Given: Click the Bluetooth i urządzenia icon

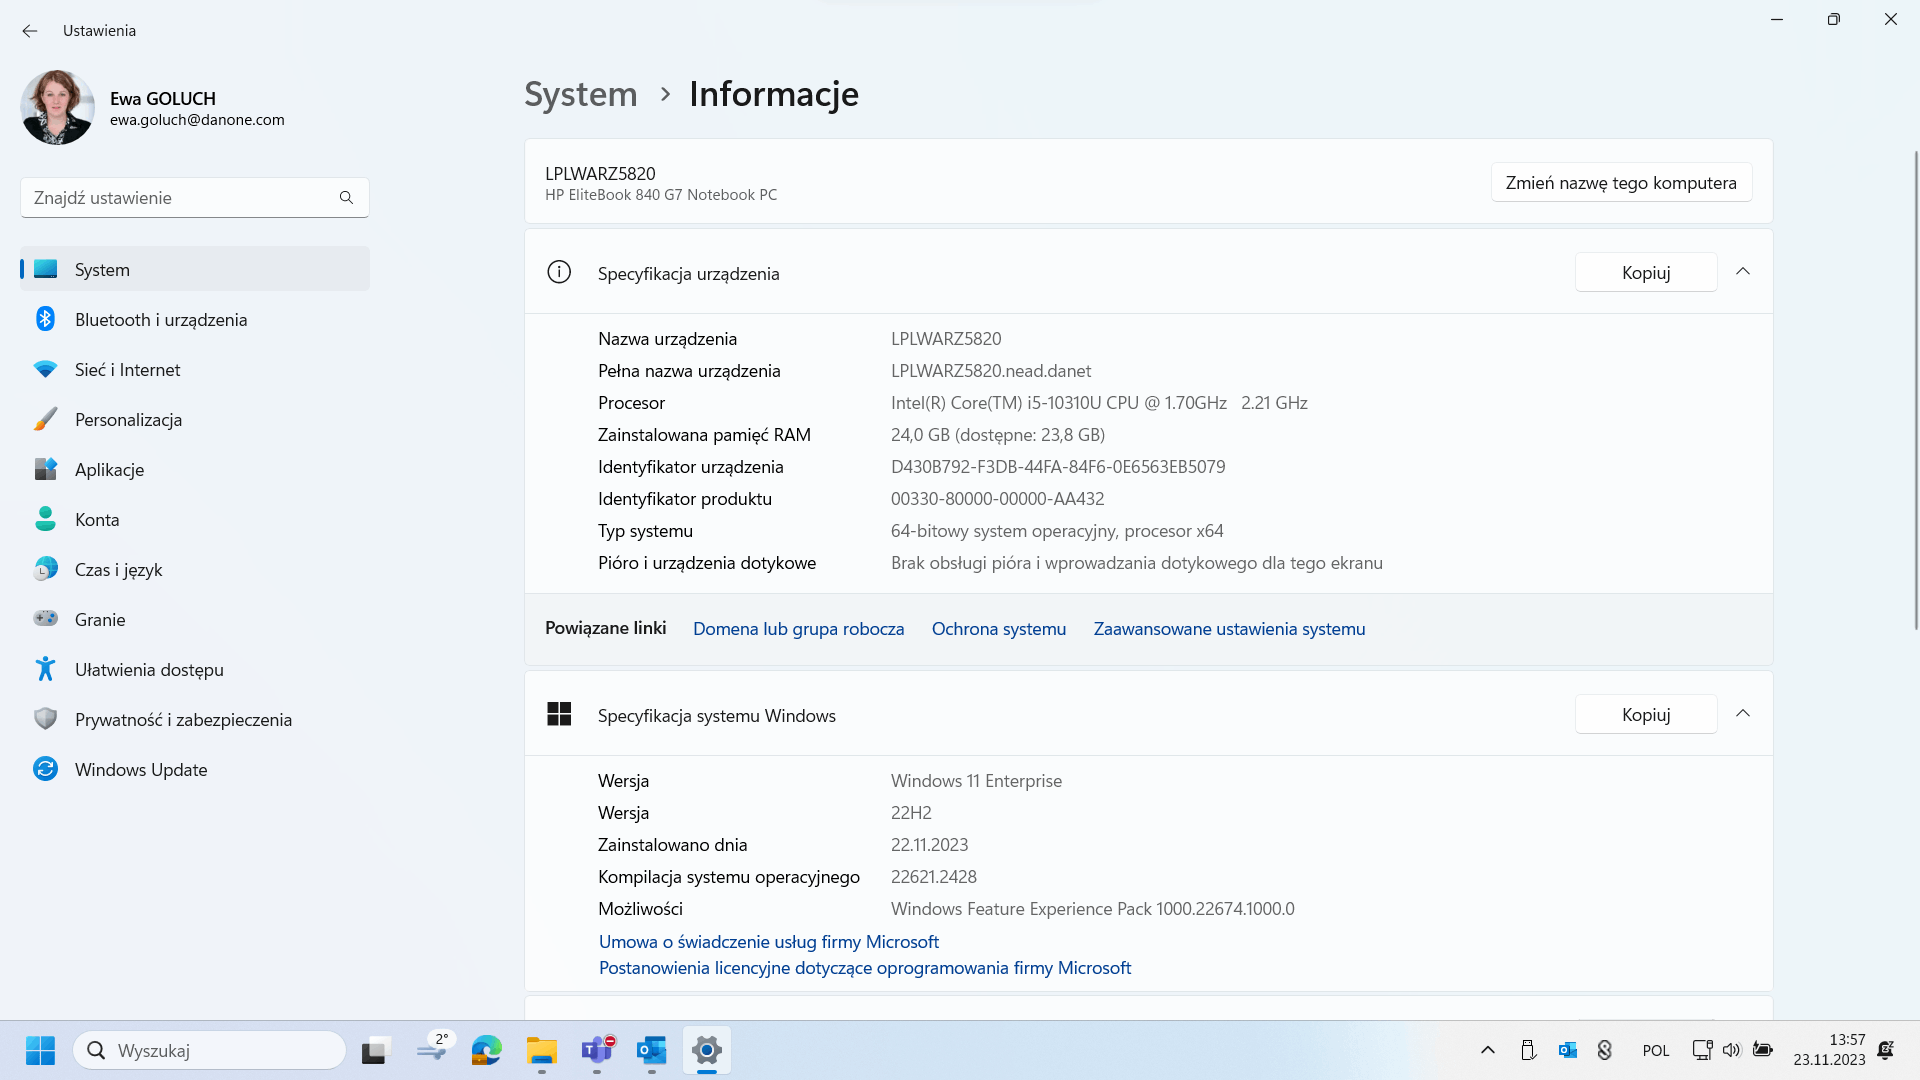Looking at the screenshot, I should (x=45, y=319).
